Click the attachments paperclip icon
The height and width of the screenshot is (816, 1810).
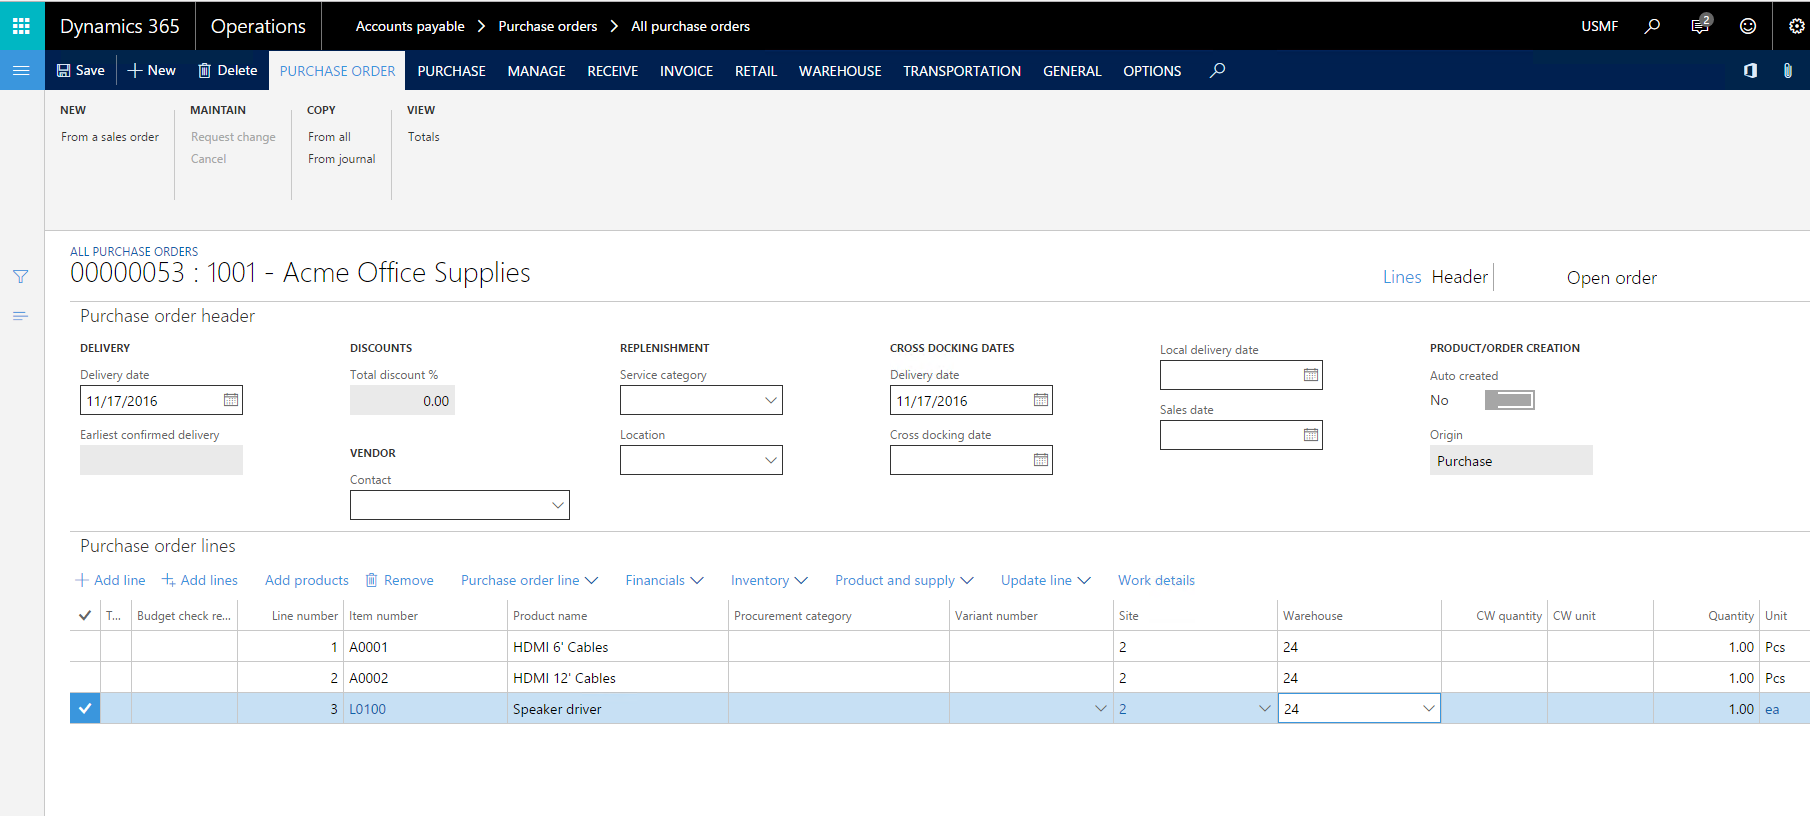[1787, 70]
